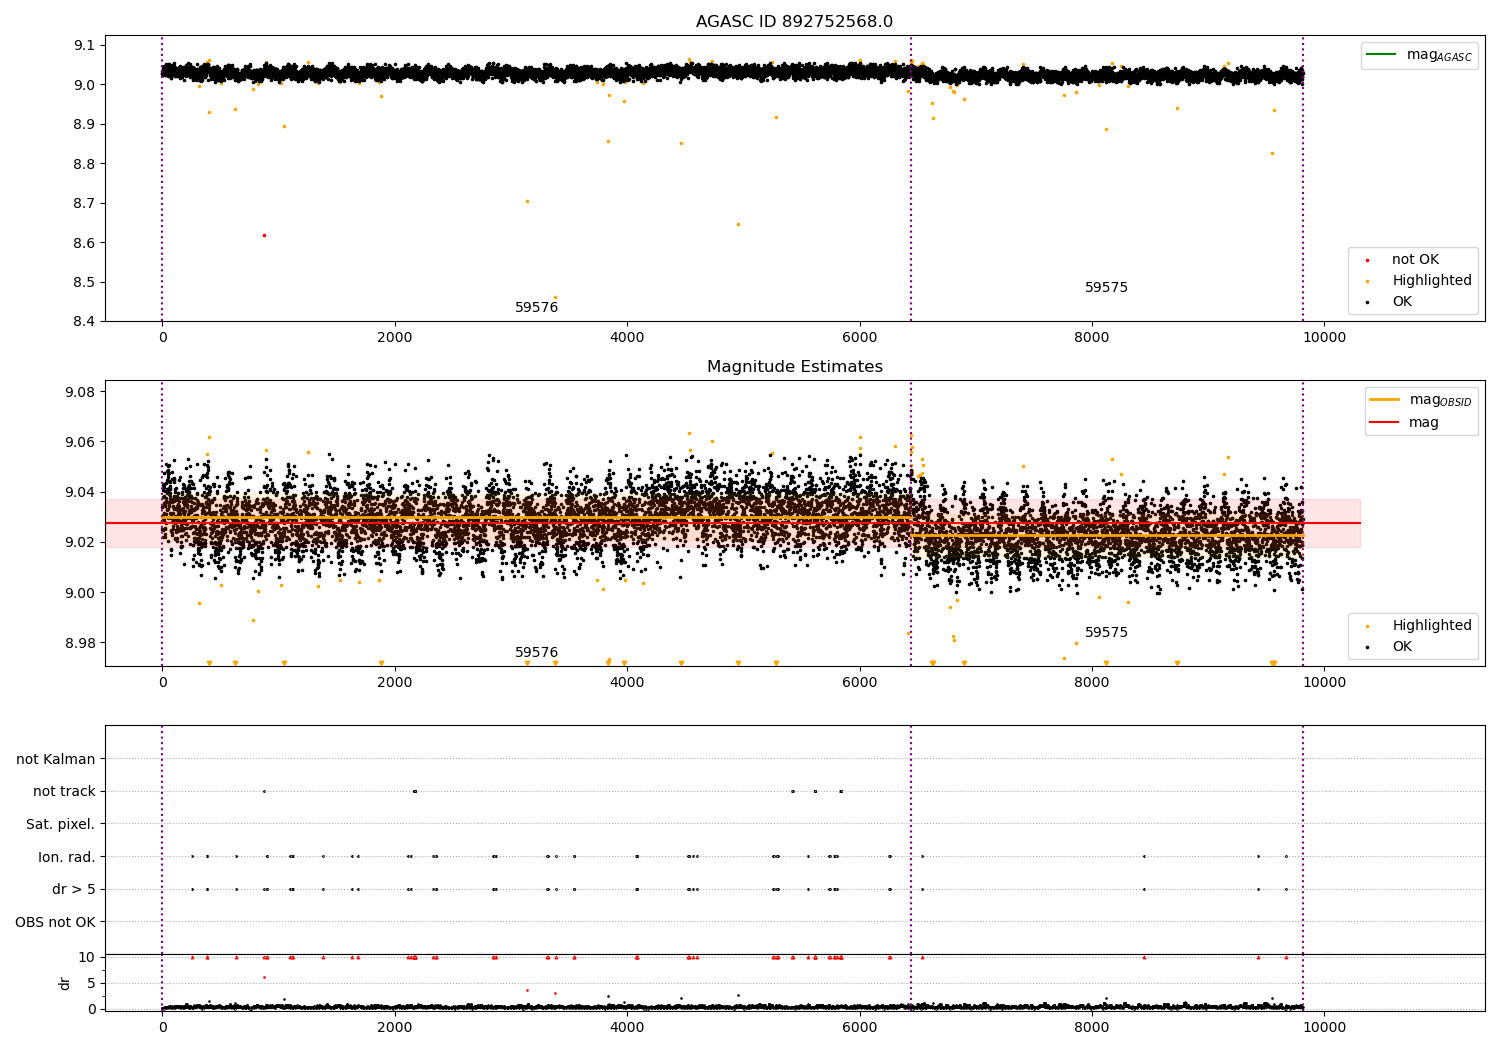Click the 'Sat. pixel.' axis label
Image resolution: width=1500 pixels, height=1050 pixels.
tap(61, 825)
